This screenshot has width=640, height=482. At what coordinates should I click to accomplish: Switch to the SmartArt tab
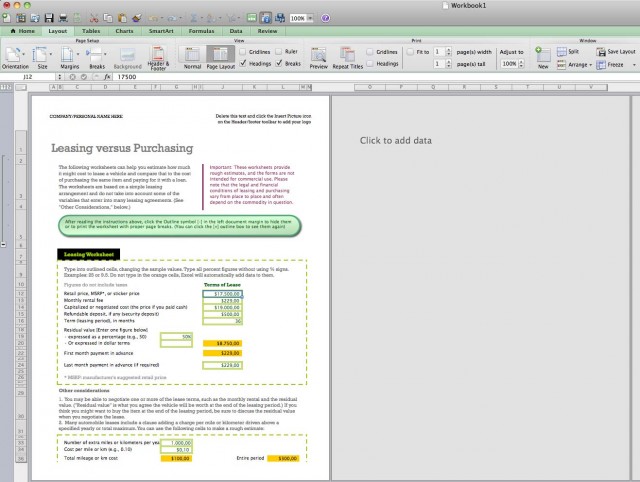161,31
